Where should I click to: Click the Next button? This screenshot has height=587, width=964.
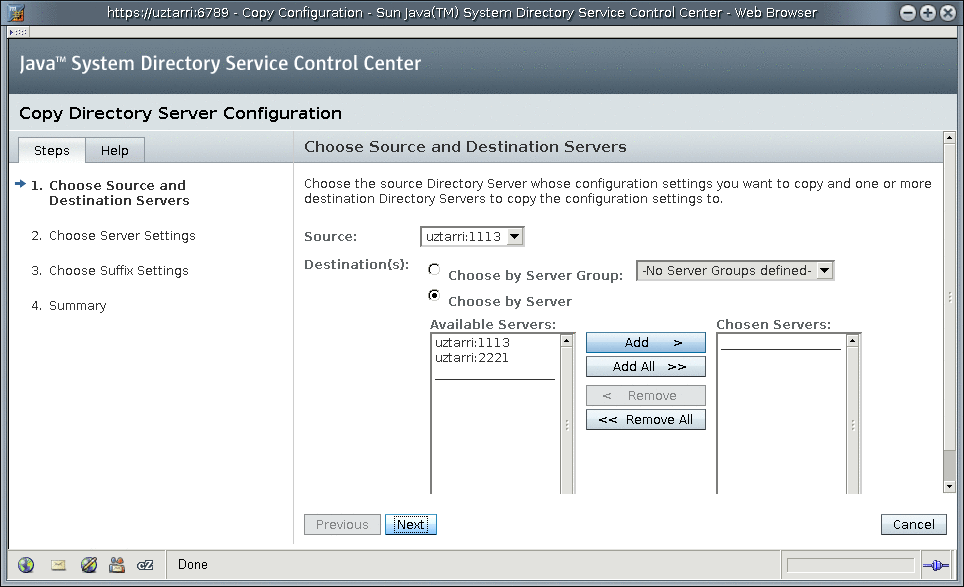point(411,525)
